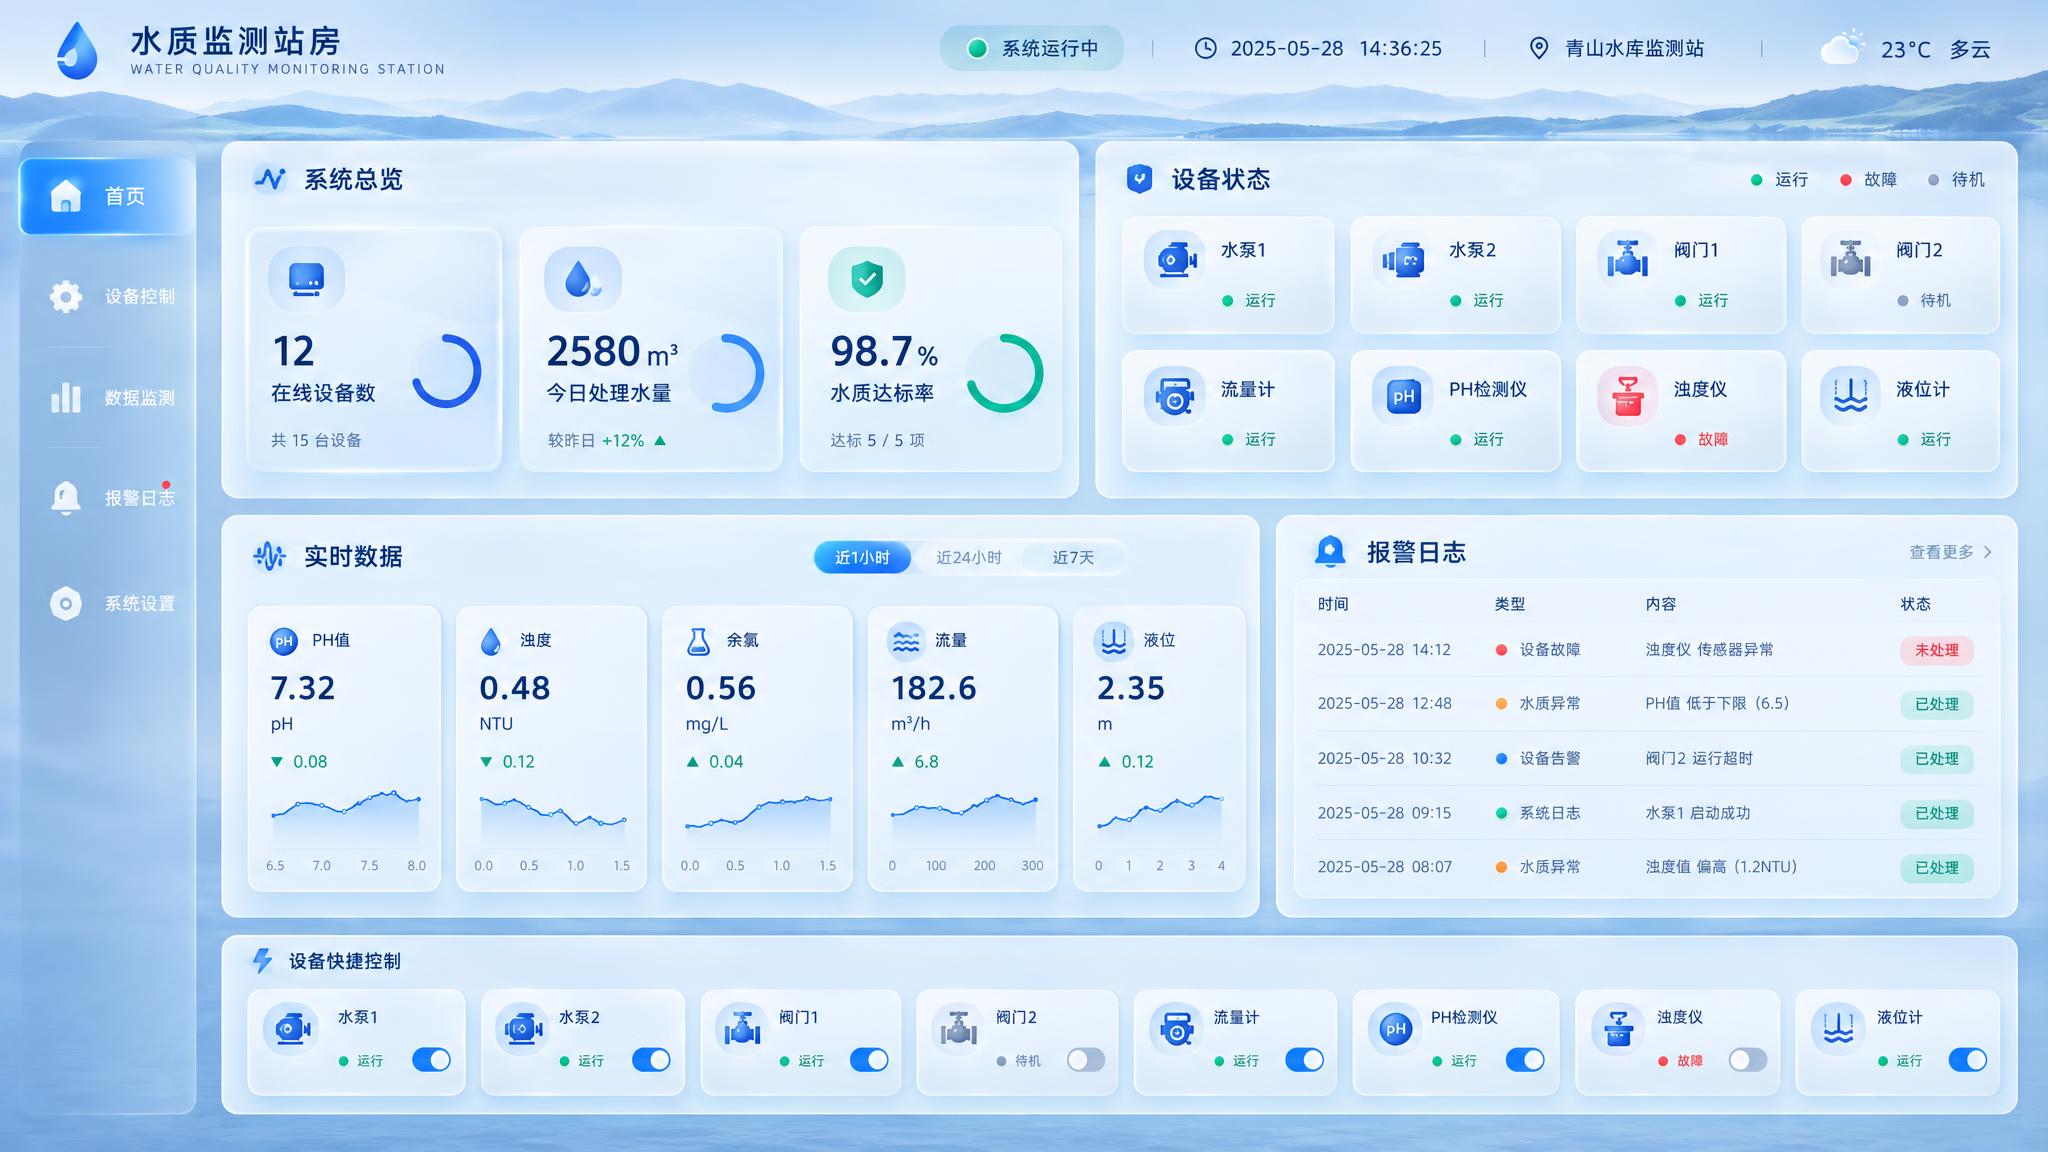Click the 在线设备数 device icon

(x=306, y=278)
